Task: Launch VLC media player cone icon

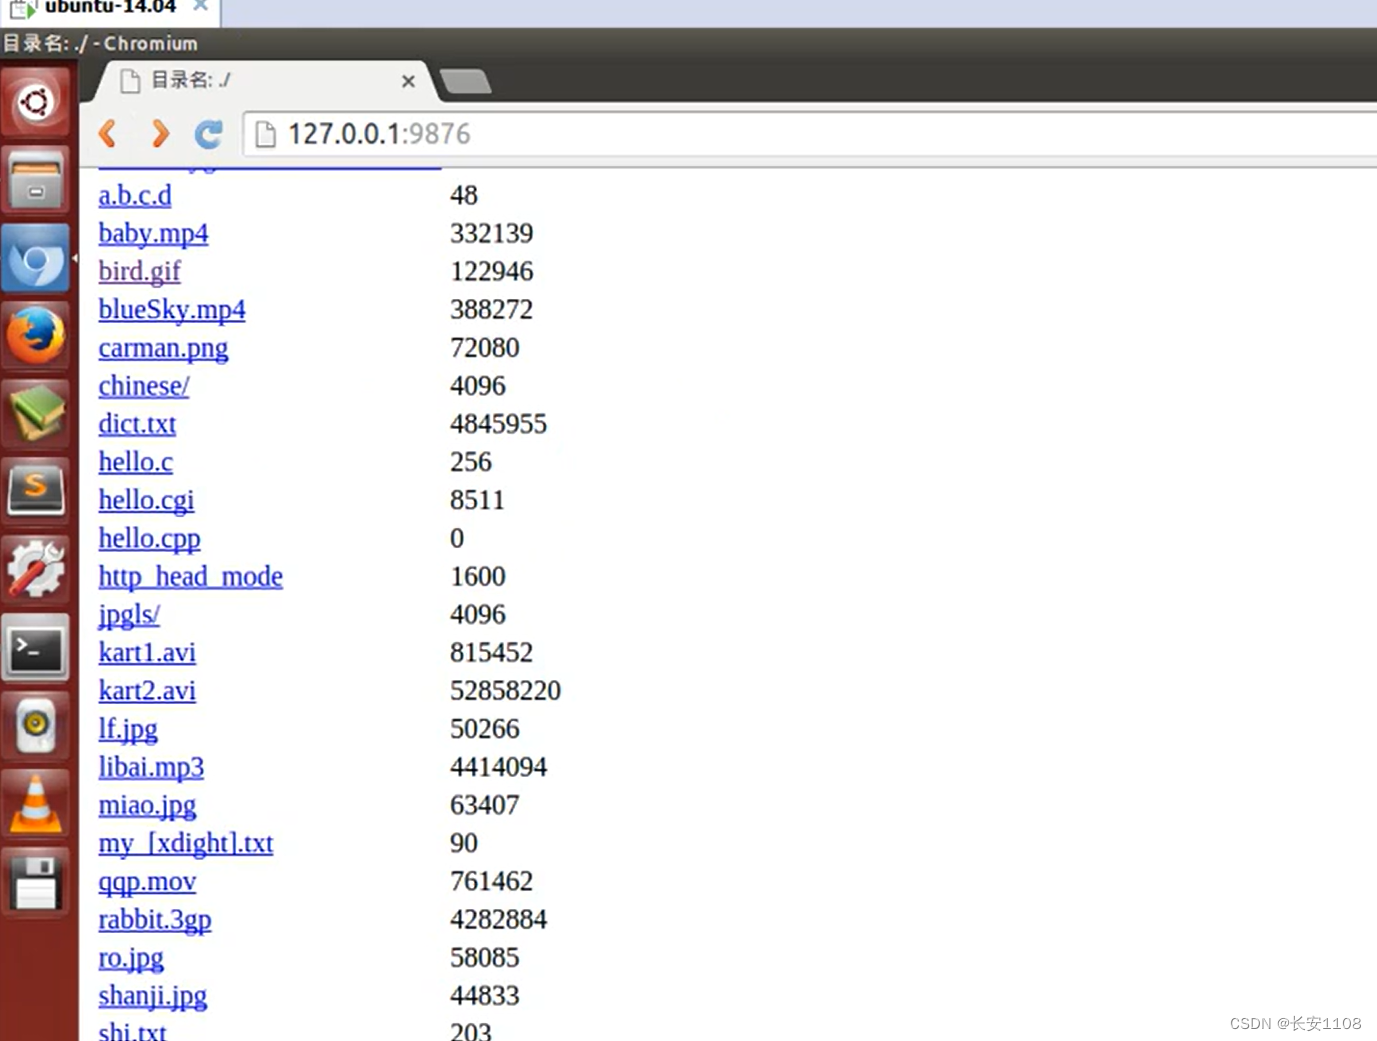Action: click(x=36, y=804)
